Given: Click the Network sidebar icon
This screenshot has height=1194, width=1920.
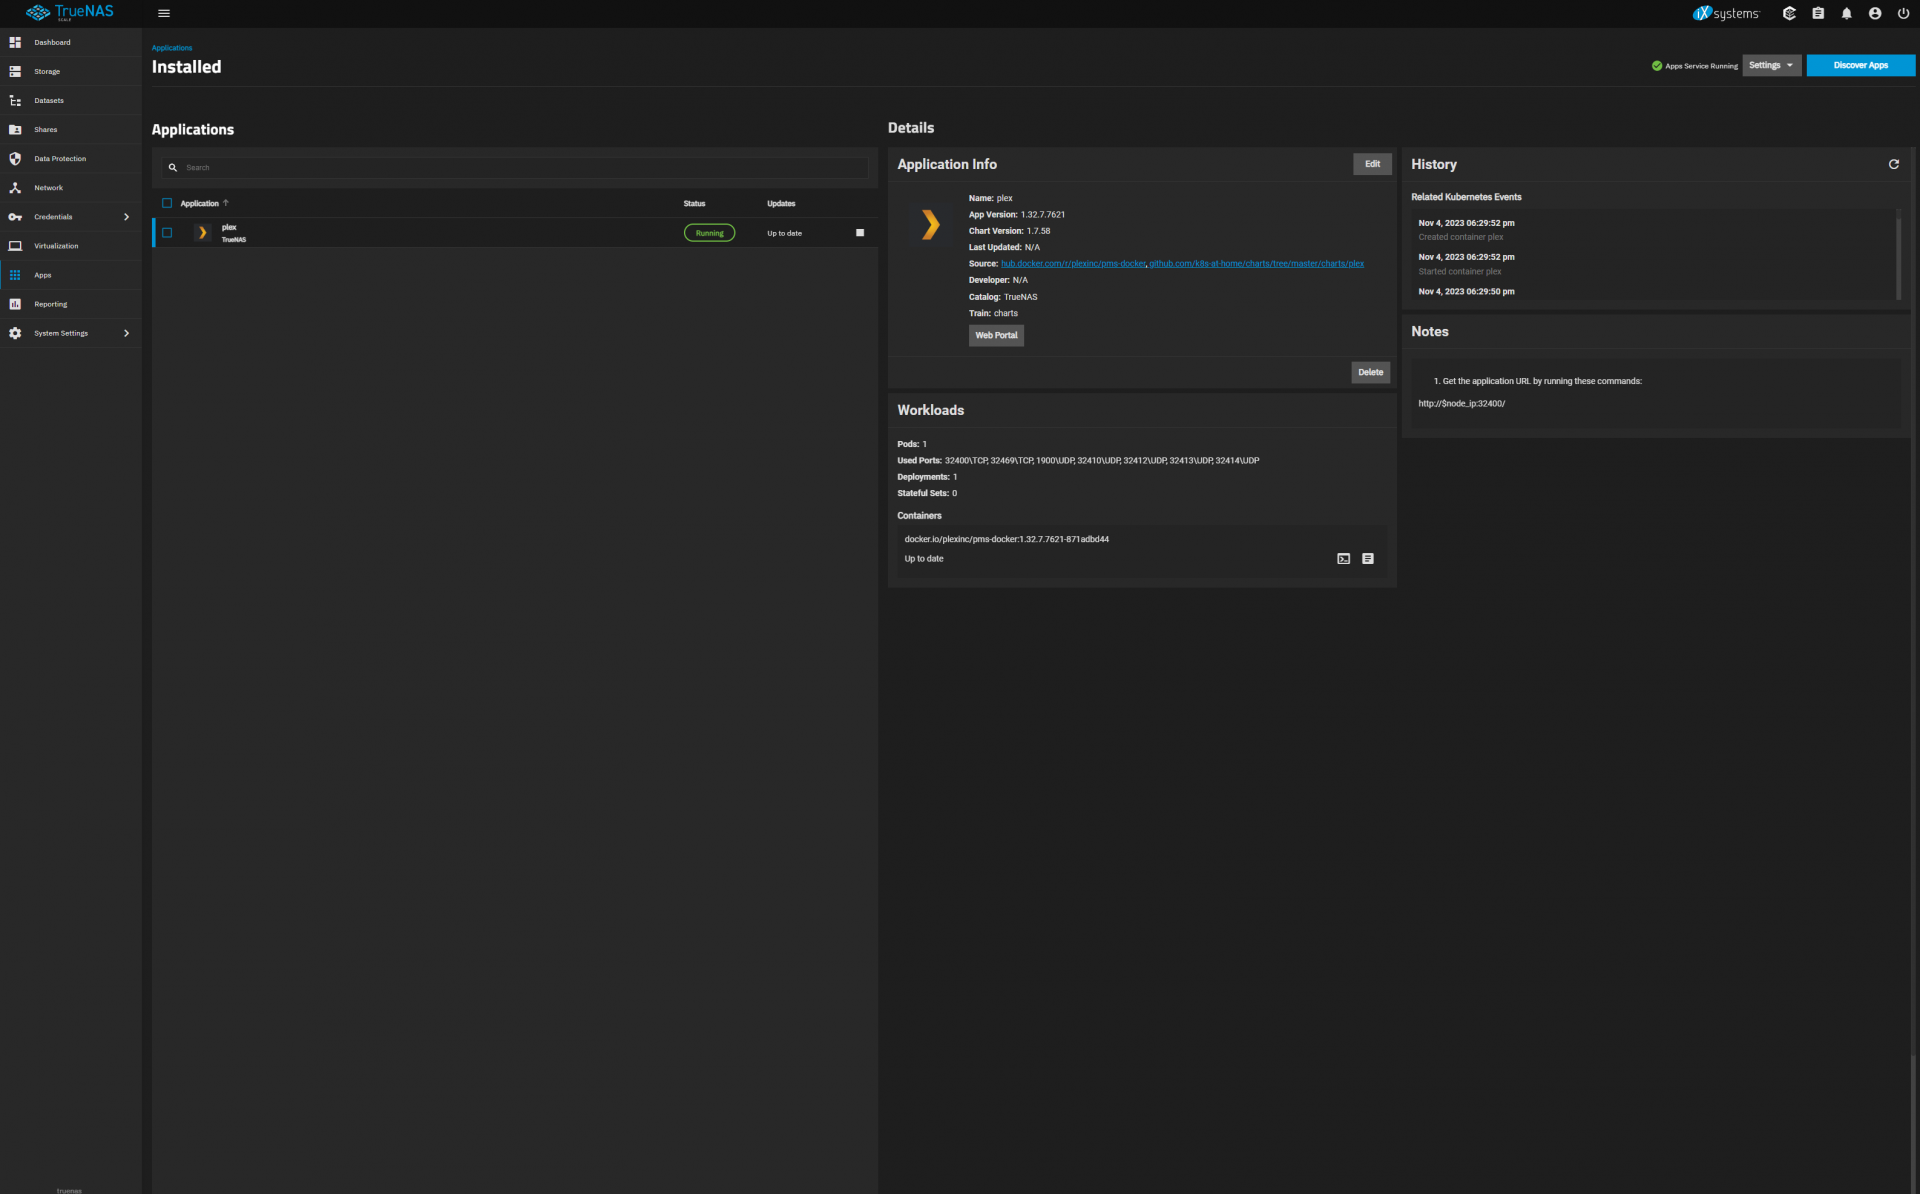Looking at the screenshot, I should point(15,188).
